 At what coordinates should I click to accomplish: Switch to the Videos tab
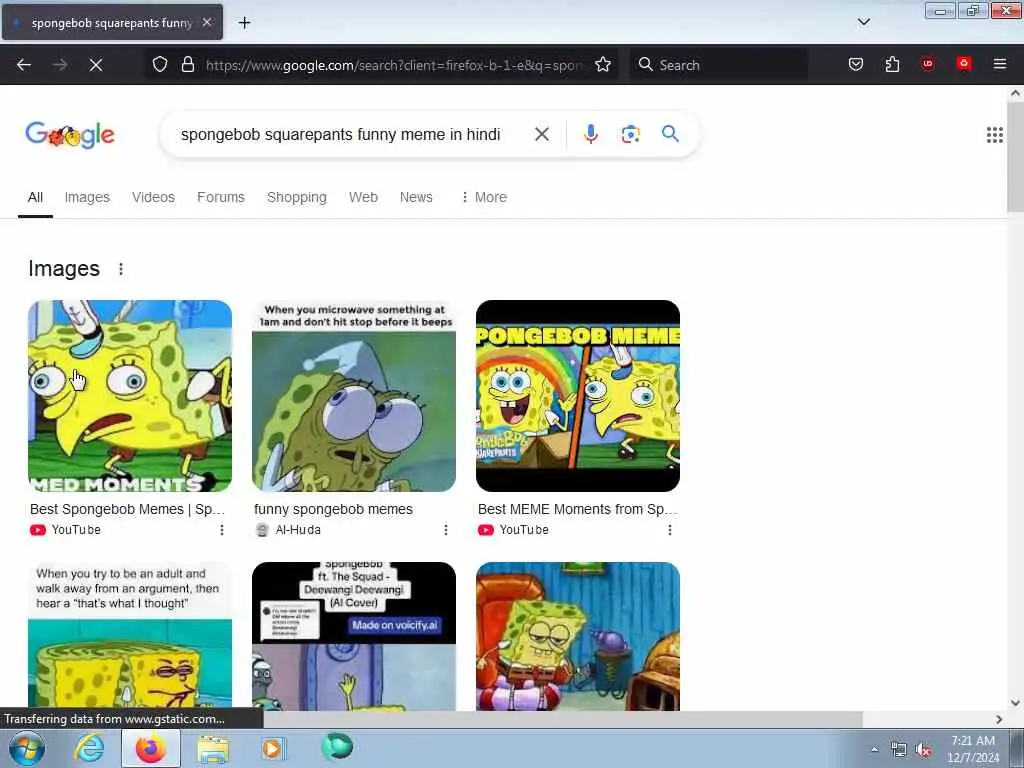tap(153, 197)
